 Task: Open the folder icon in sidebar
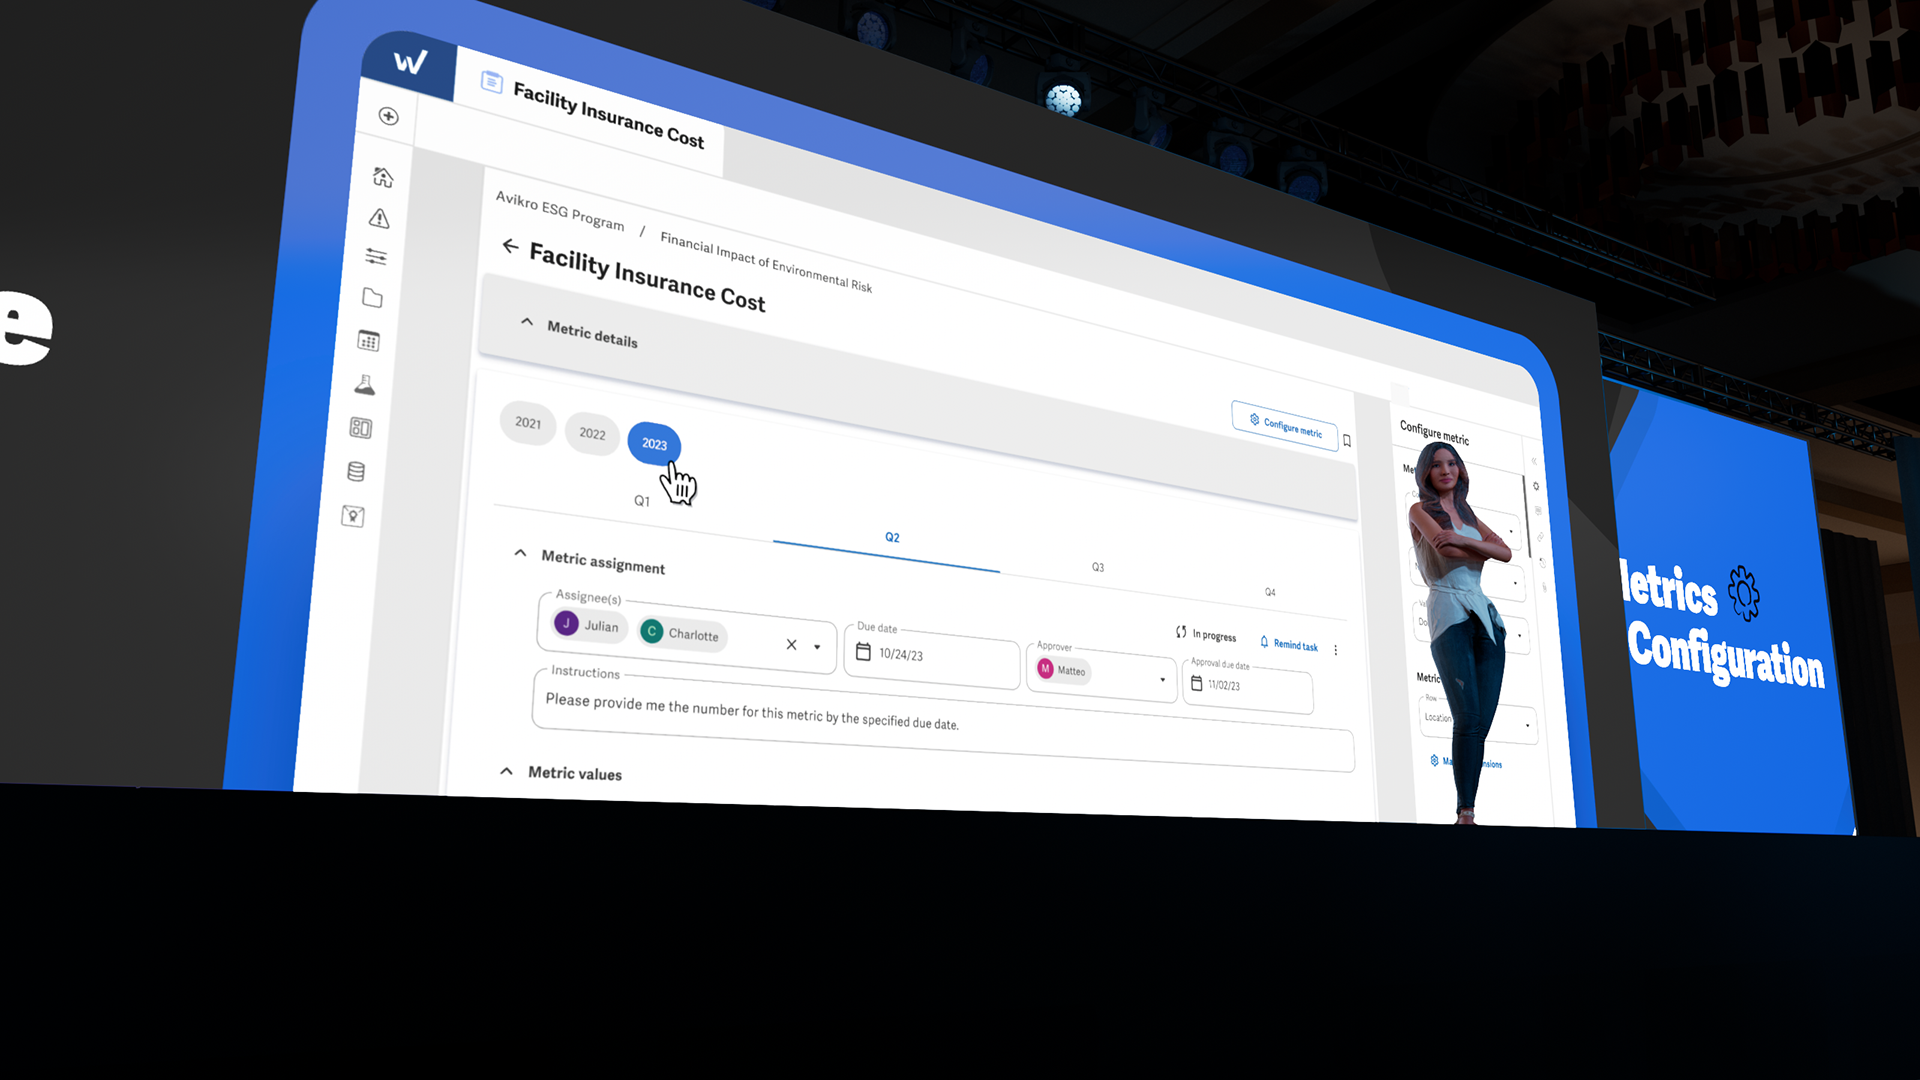[372, 298]
